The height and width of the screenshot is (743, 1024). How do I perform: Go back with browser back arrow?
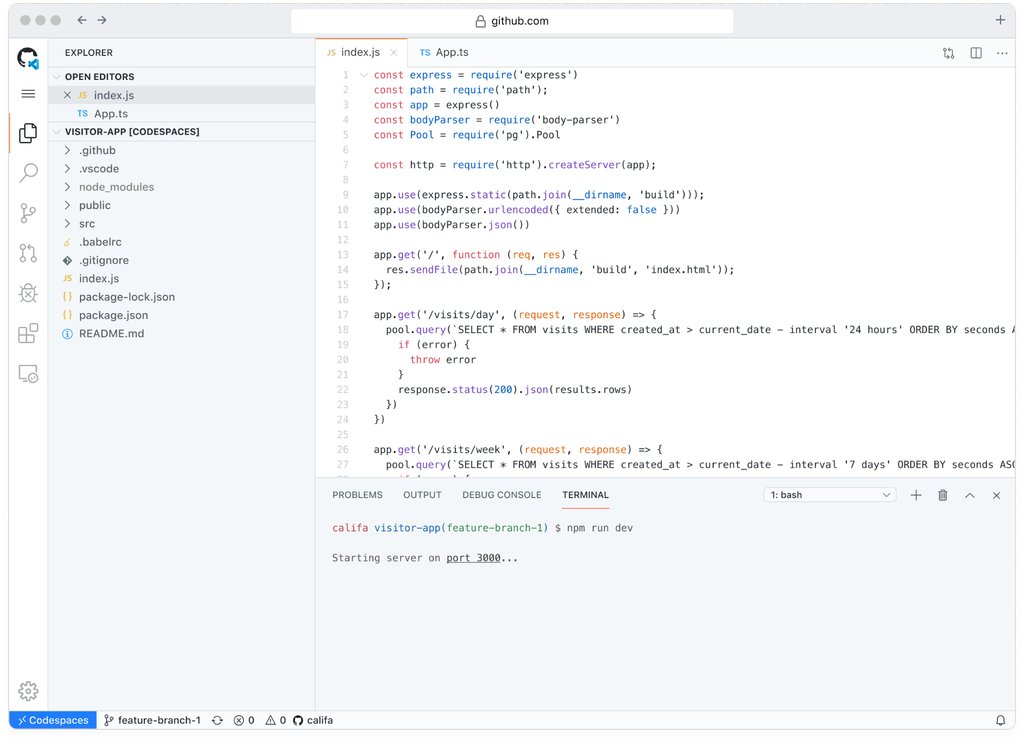point(82,20)
